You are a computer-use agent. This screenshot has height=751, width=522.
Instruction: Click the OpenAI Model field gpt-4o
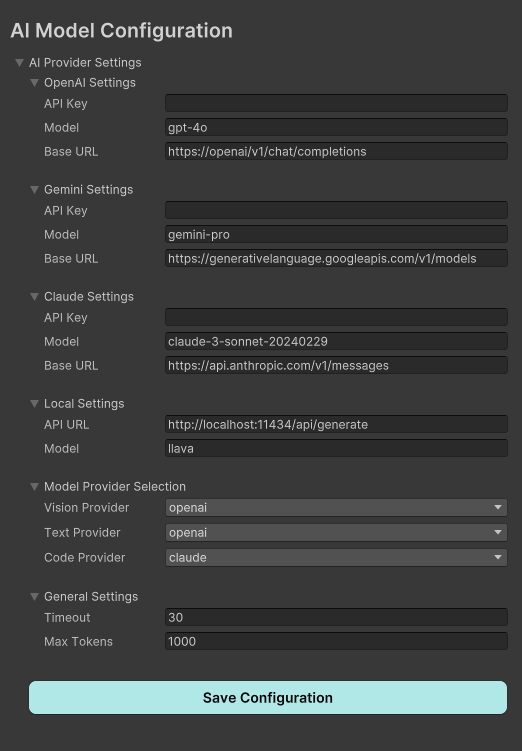pos(336,127)
